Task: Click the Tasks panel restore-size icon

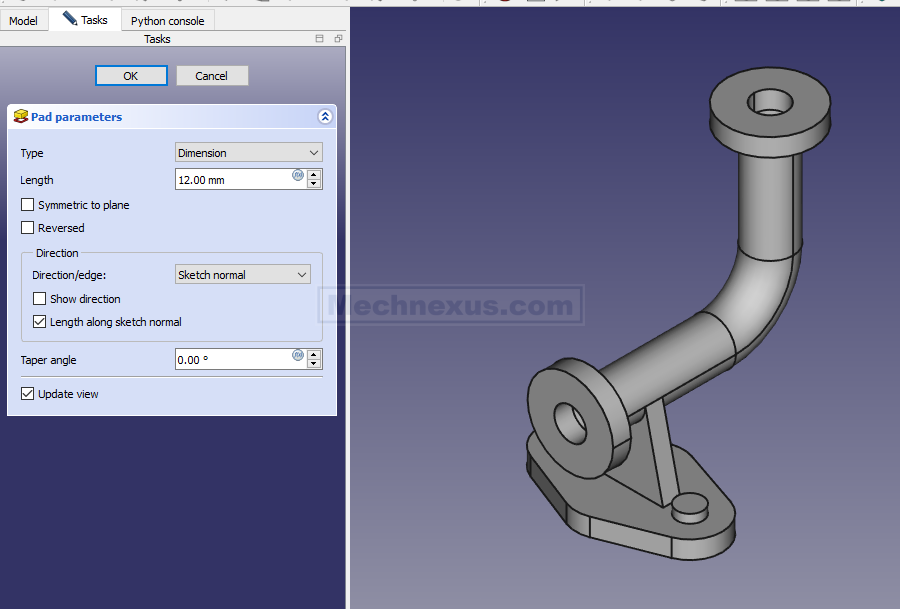Action: pyautogui.click(x=320, y=38)
